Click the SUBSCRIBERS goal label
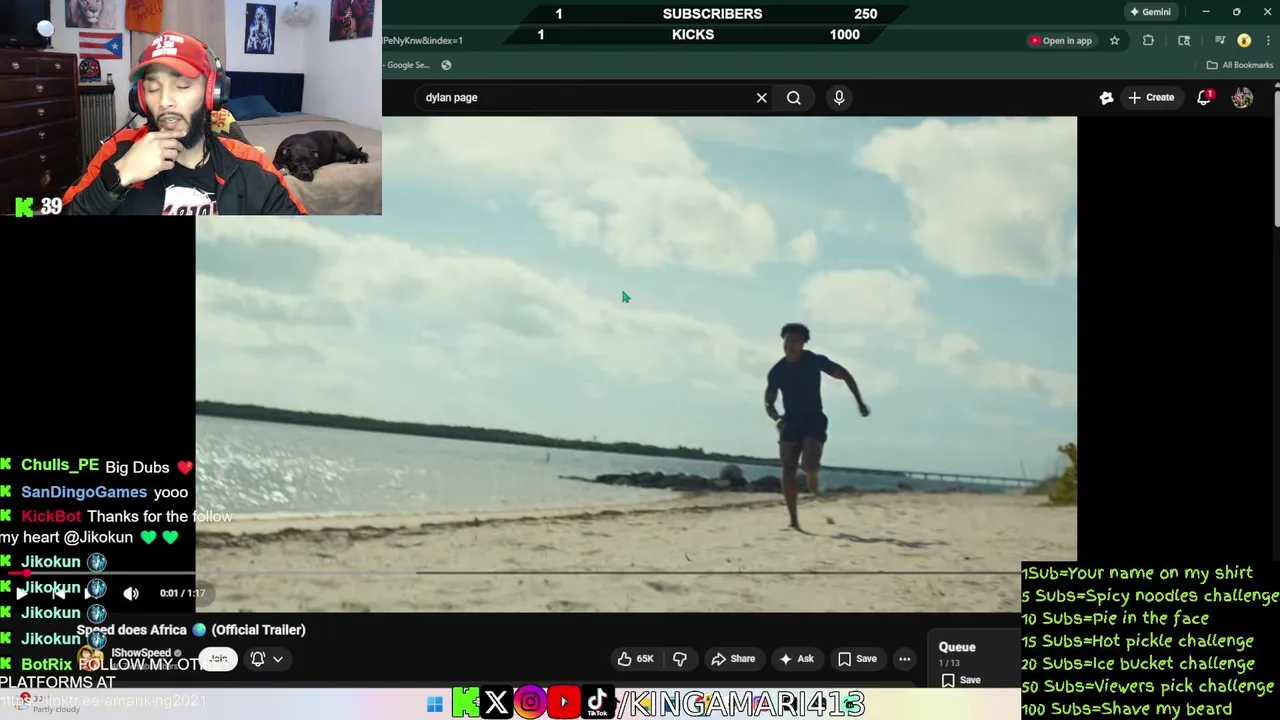This screenshot has height=720, width=1280. coord(712,14)
